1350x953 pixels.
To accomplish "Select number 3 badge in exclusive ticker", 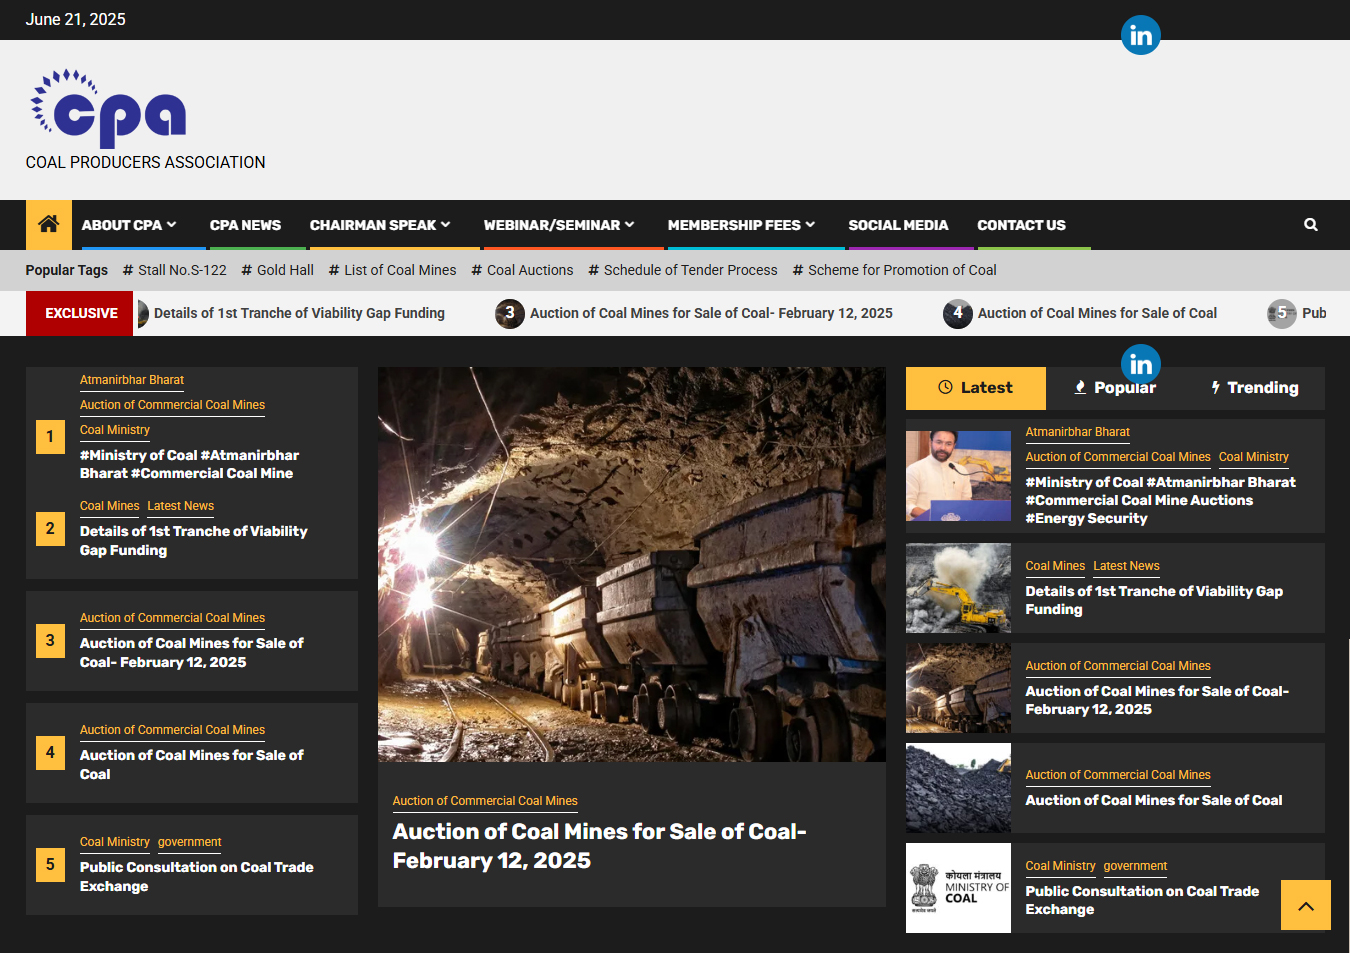I will pyautogui.click(x=510, y=313).
